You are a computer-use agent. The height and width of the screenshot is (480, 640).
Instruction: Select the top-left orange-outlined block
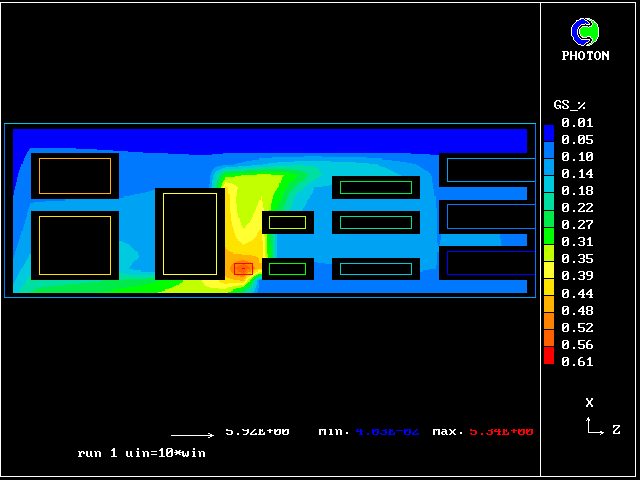coord(75,176)
